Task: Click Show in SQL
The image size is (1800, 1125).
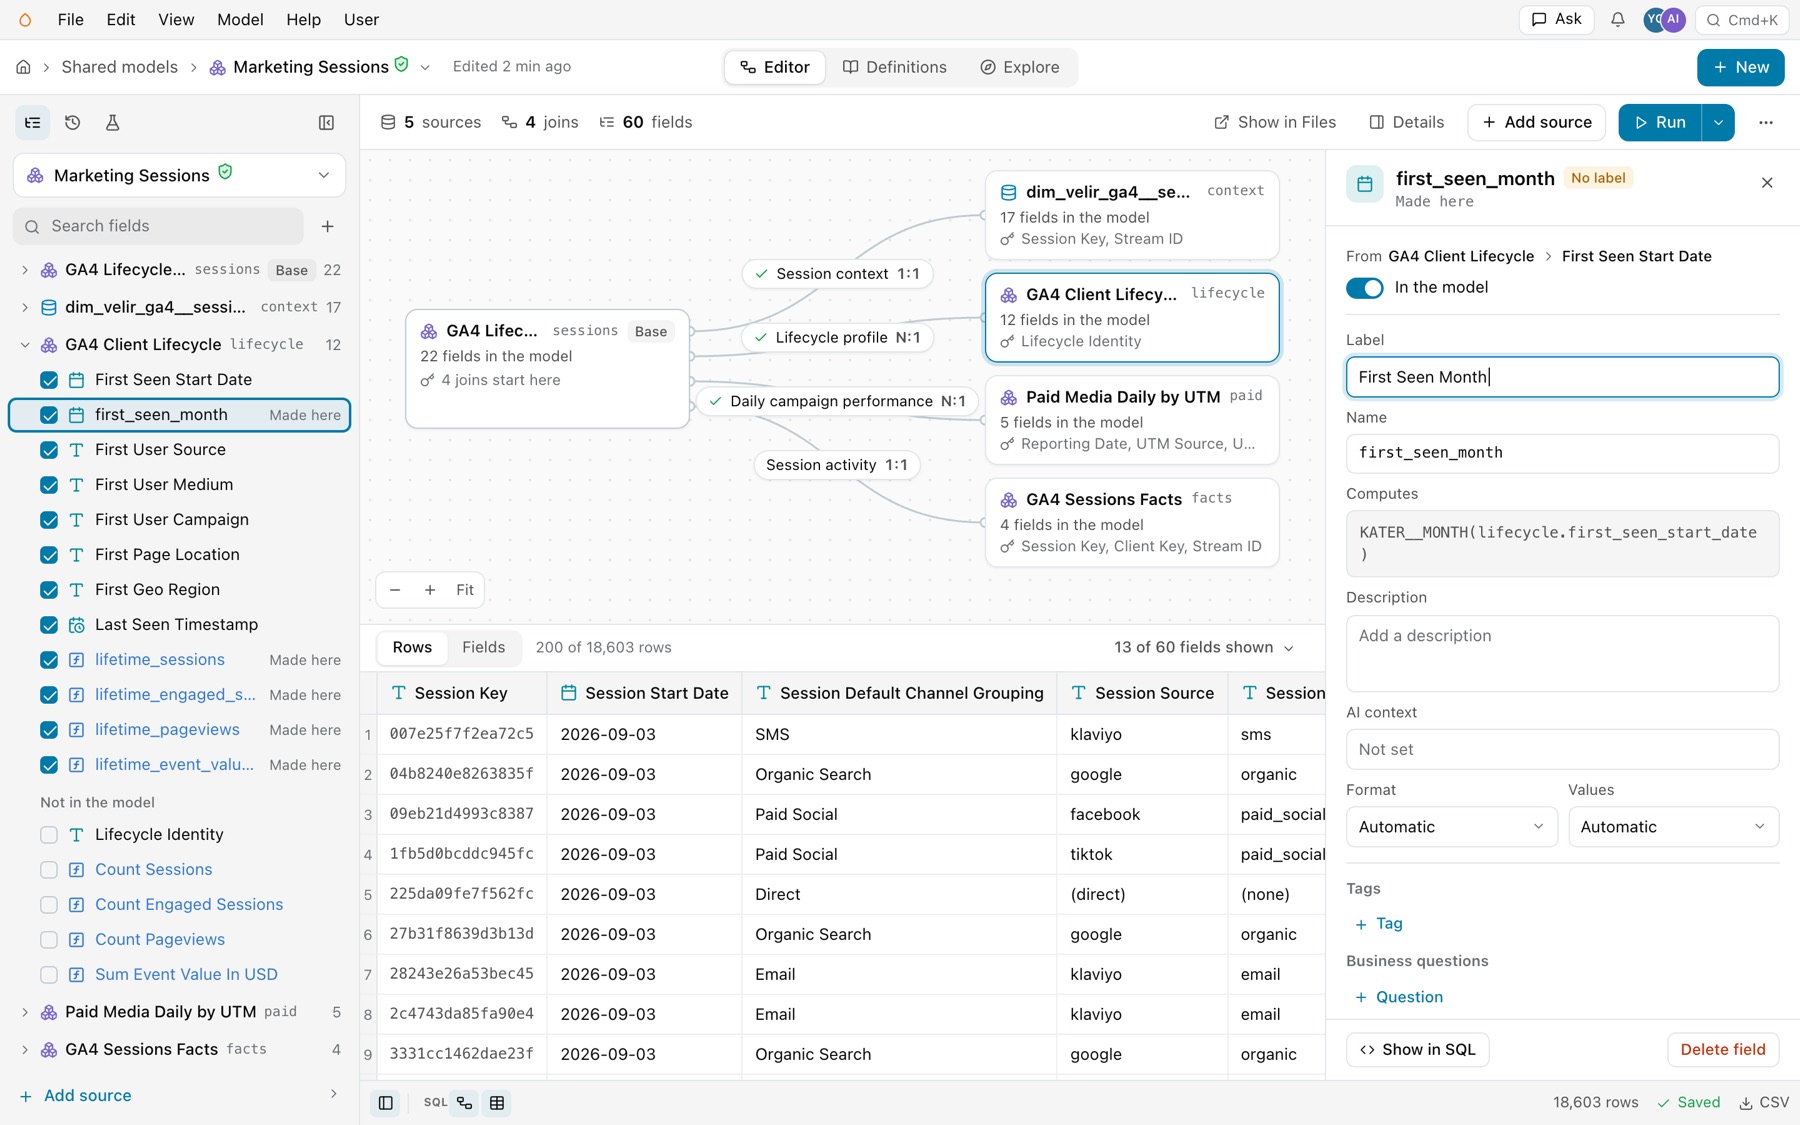Action: tap(1417, 1049)
